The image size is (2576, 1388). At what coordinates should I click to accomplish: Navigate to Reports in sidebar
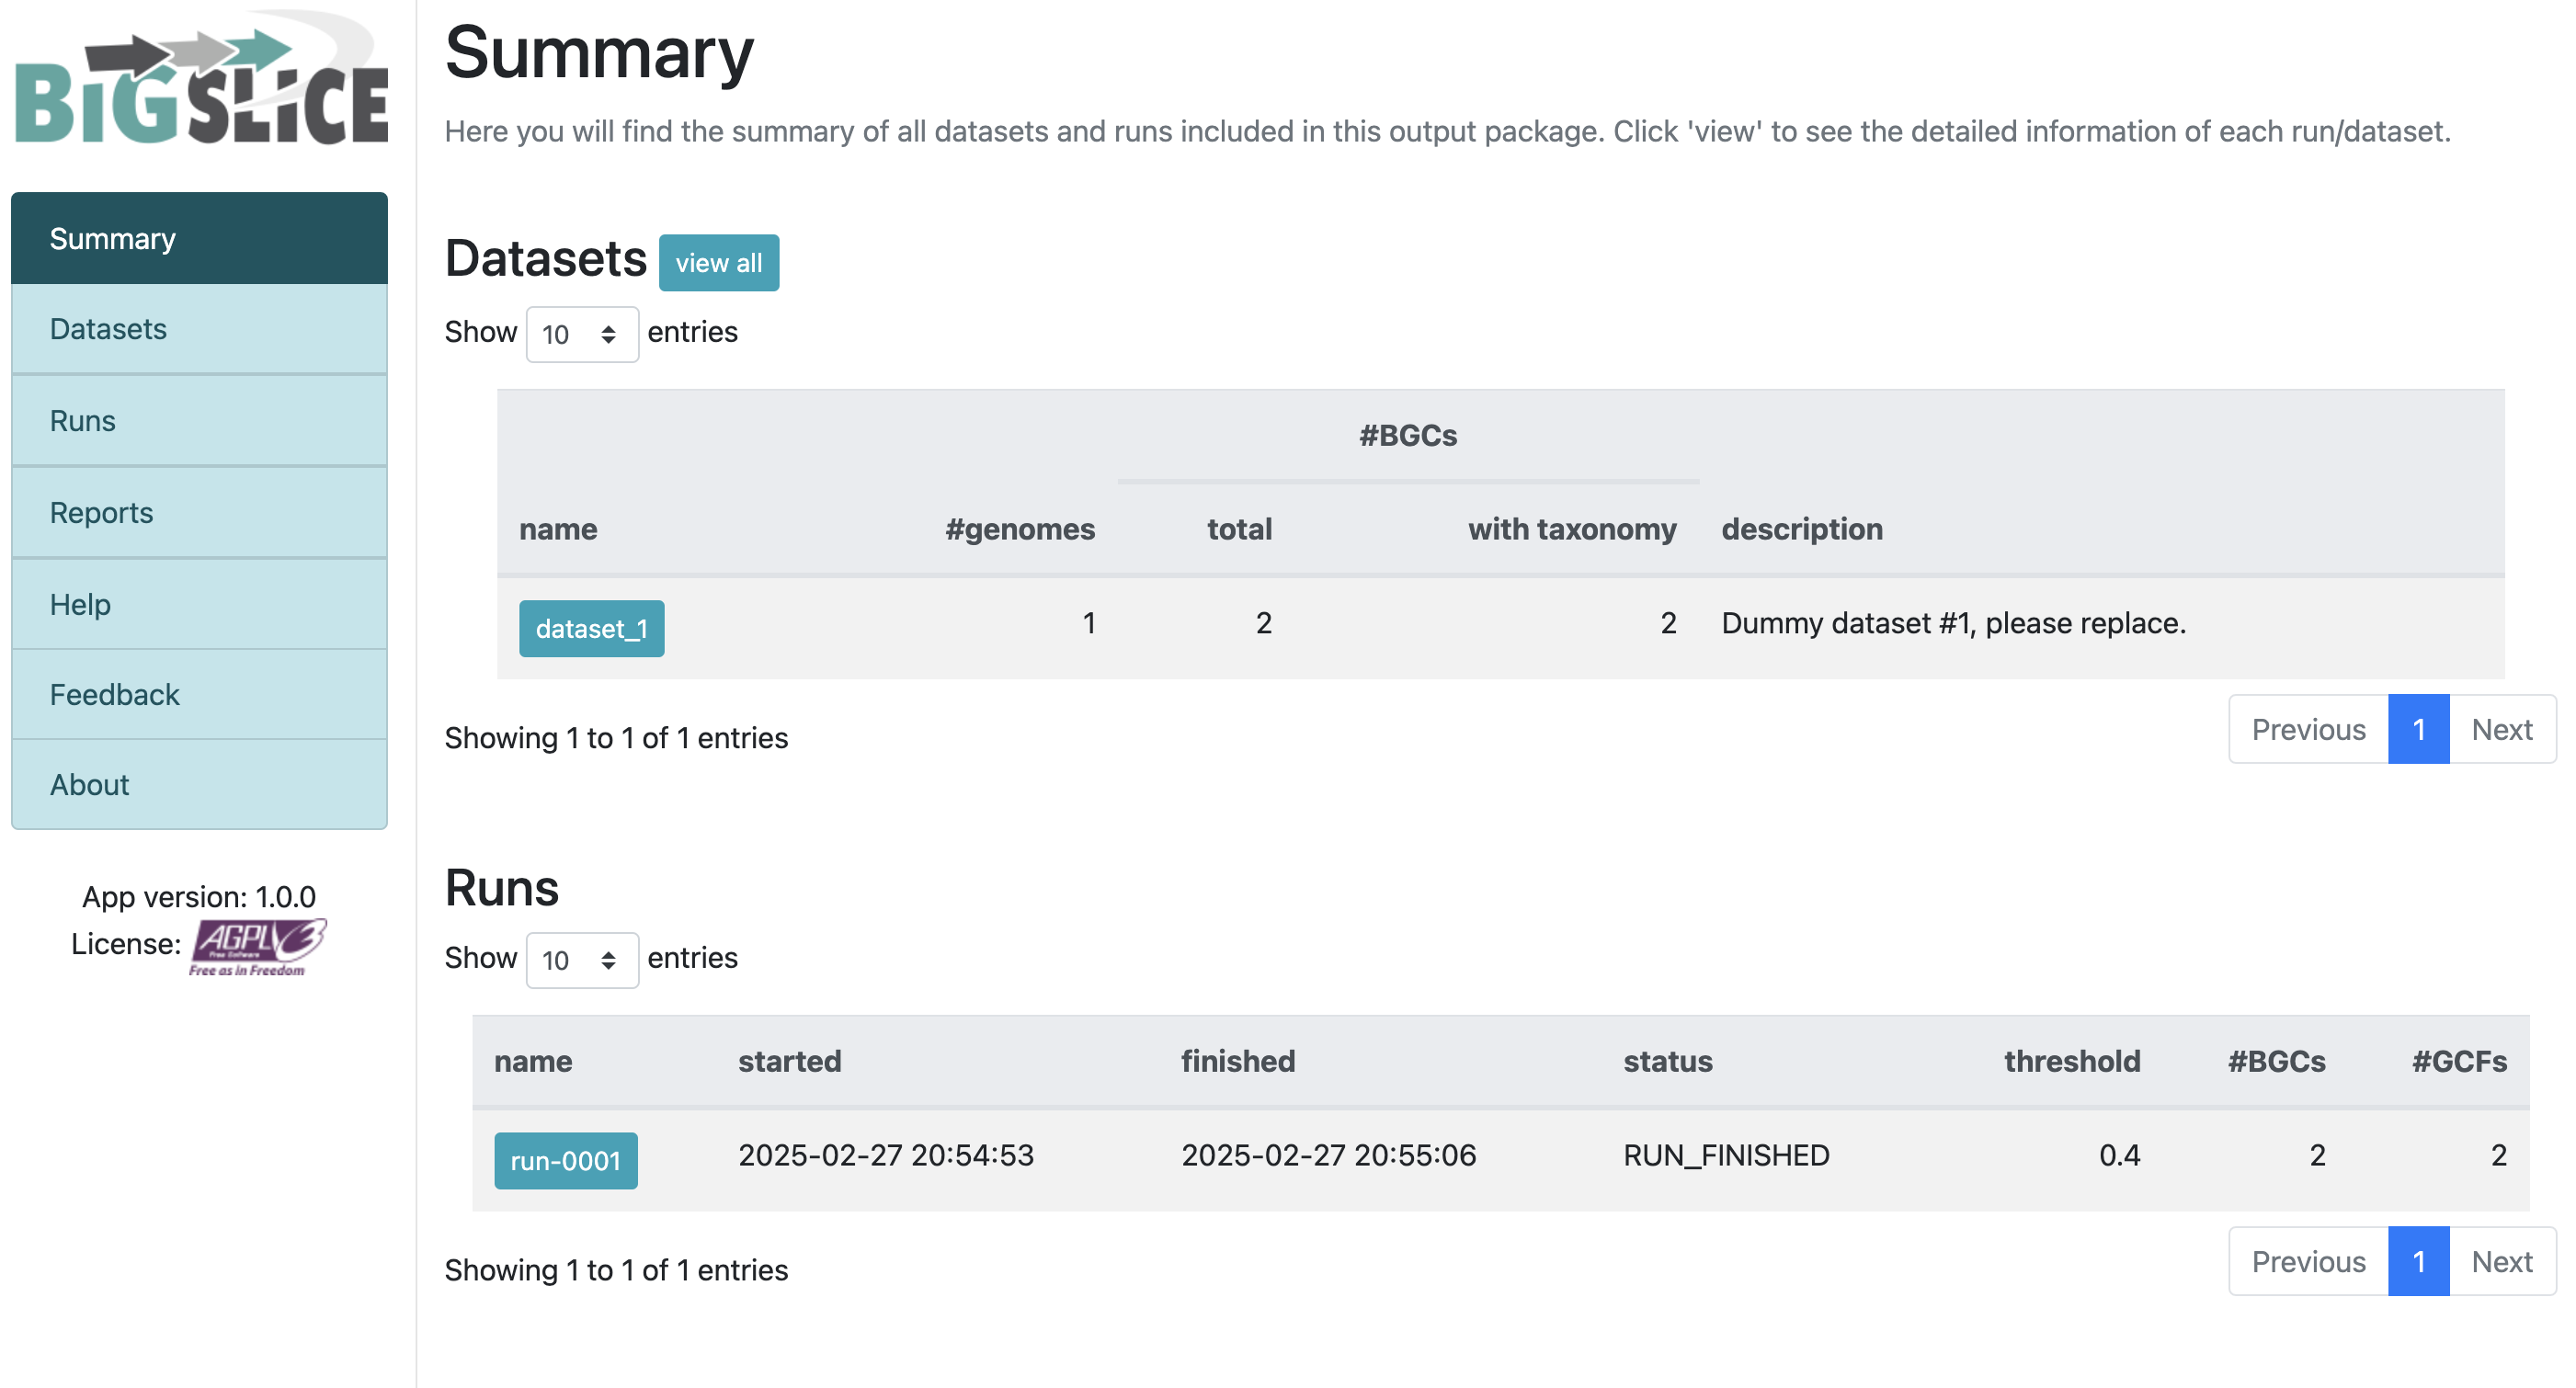[199, 512]
